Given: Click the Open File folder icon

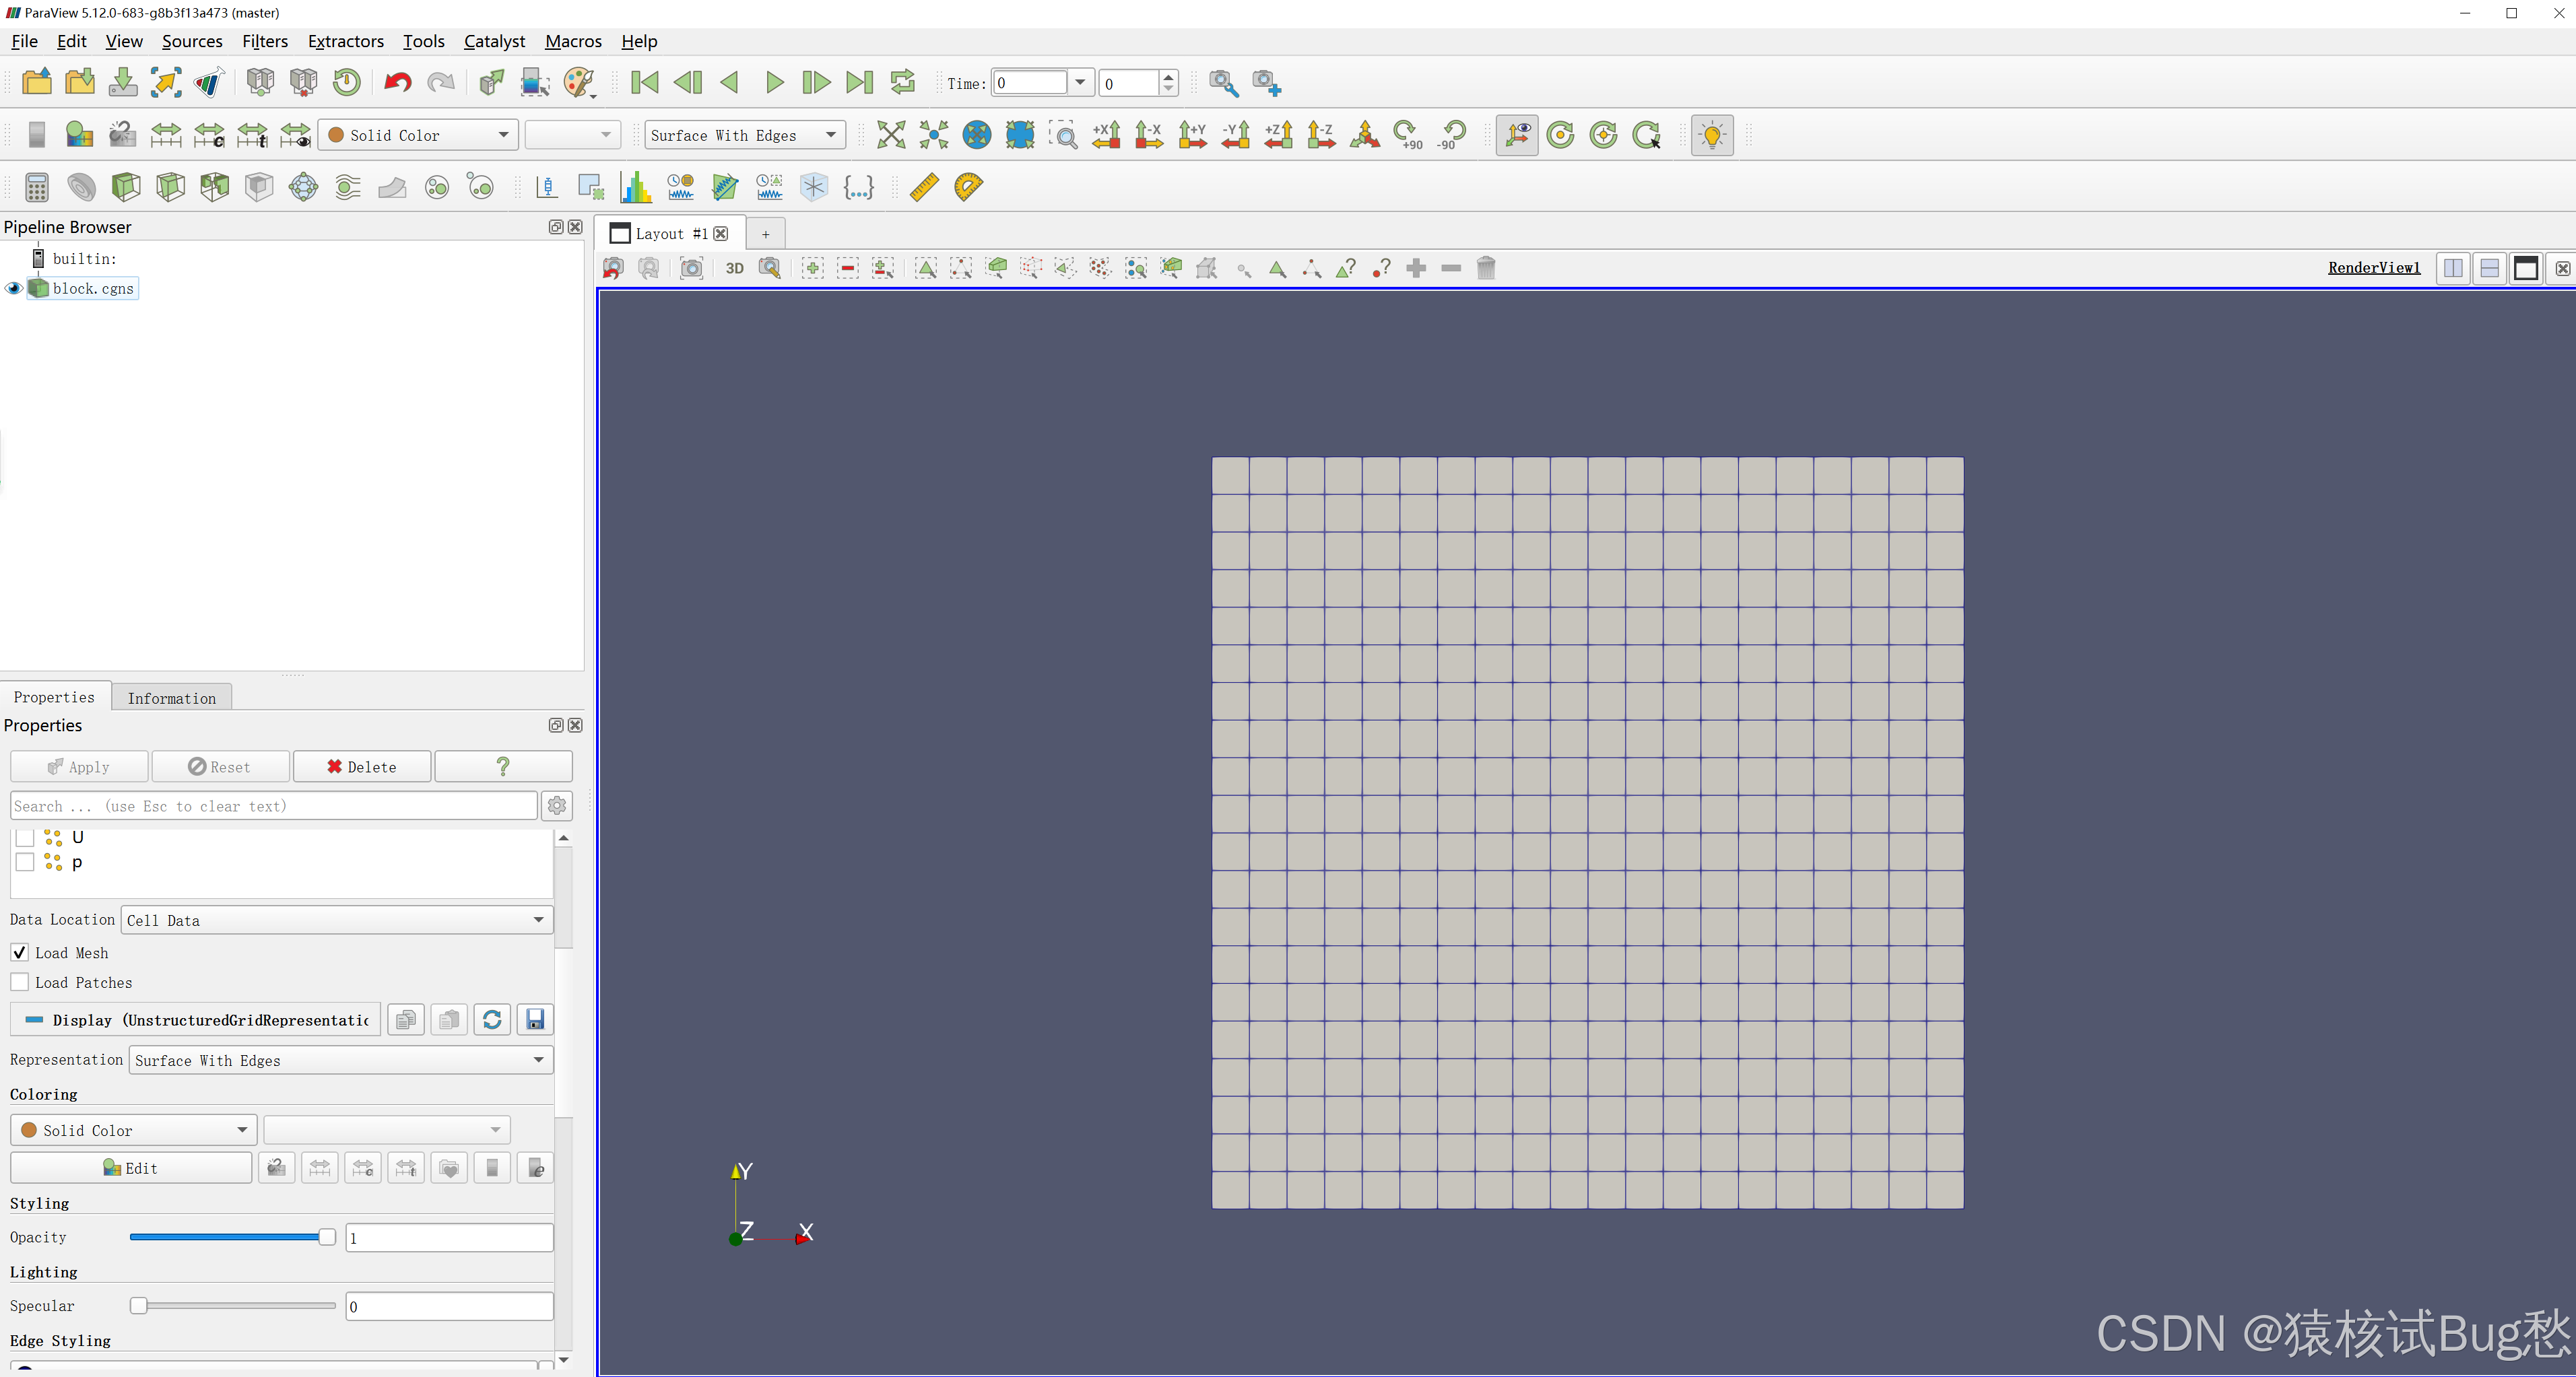Looking at the screenshot, I should pyautogui.click(x=37, y=82).
